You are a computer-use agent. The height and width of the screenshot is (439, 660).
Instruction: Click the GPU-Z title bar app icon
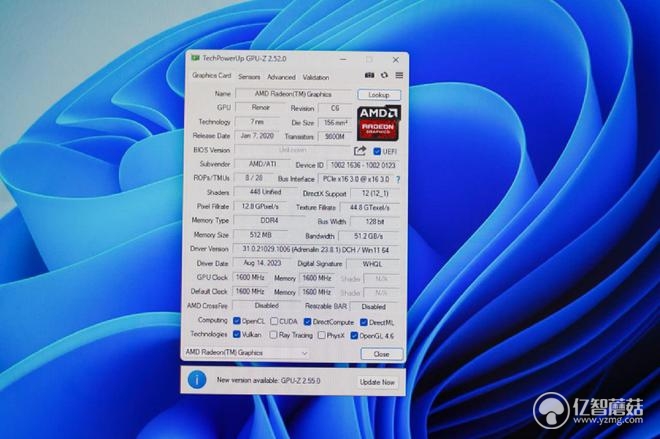(x=195, y=58)
